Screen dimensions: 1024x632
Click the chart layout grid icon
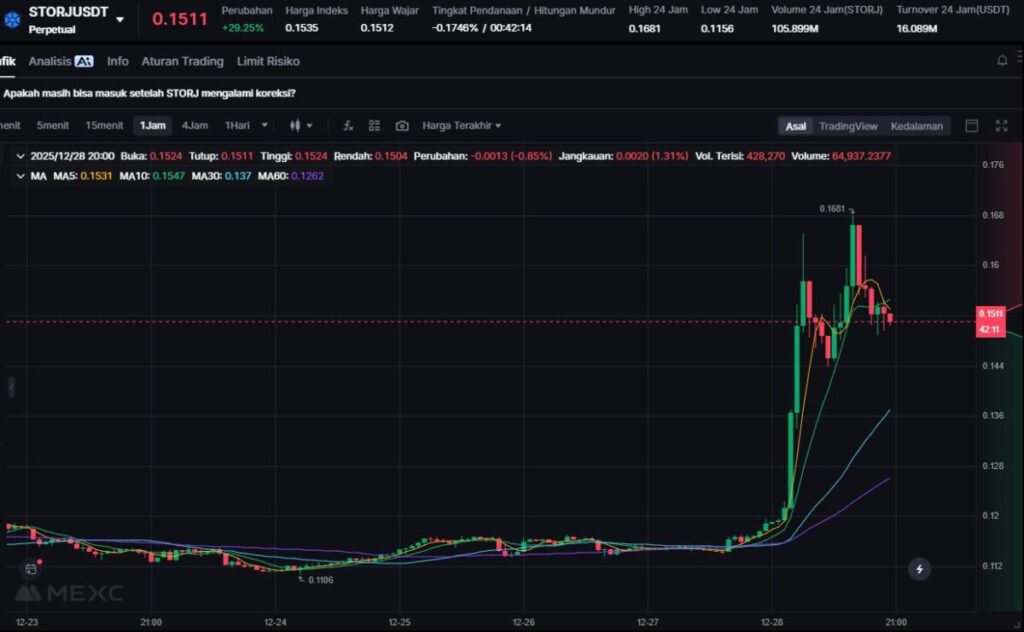point(374,126)
